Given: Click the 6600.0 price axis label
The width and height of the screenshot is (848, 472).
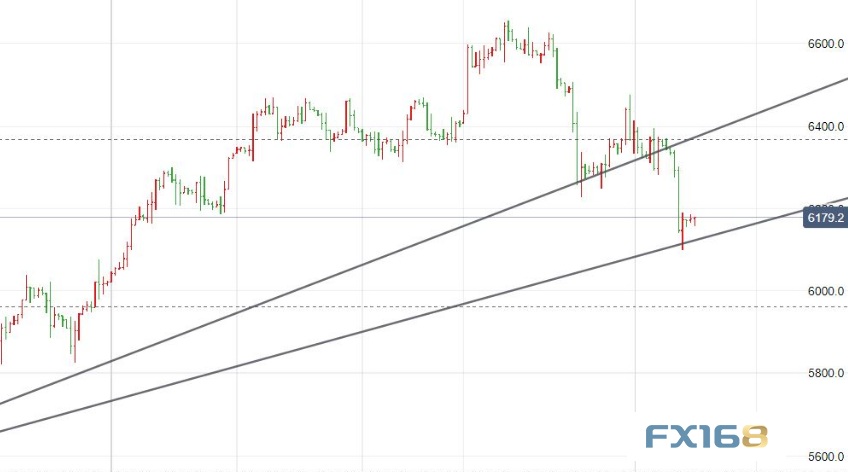Looking at the screenshot, I should [x=826, y=44].
